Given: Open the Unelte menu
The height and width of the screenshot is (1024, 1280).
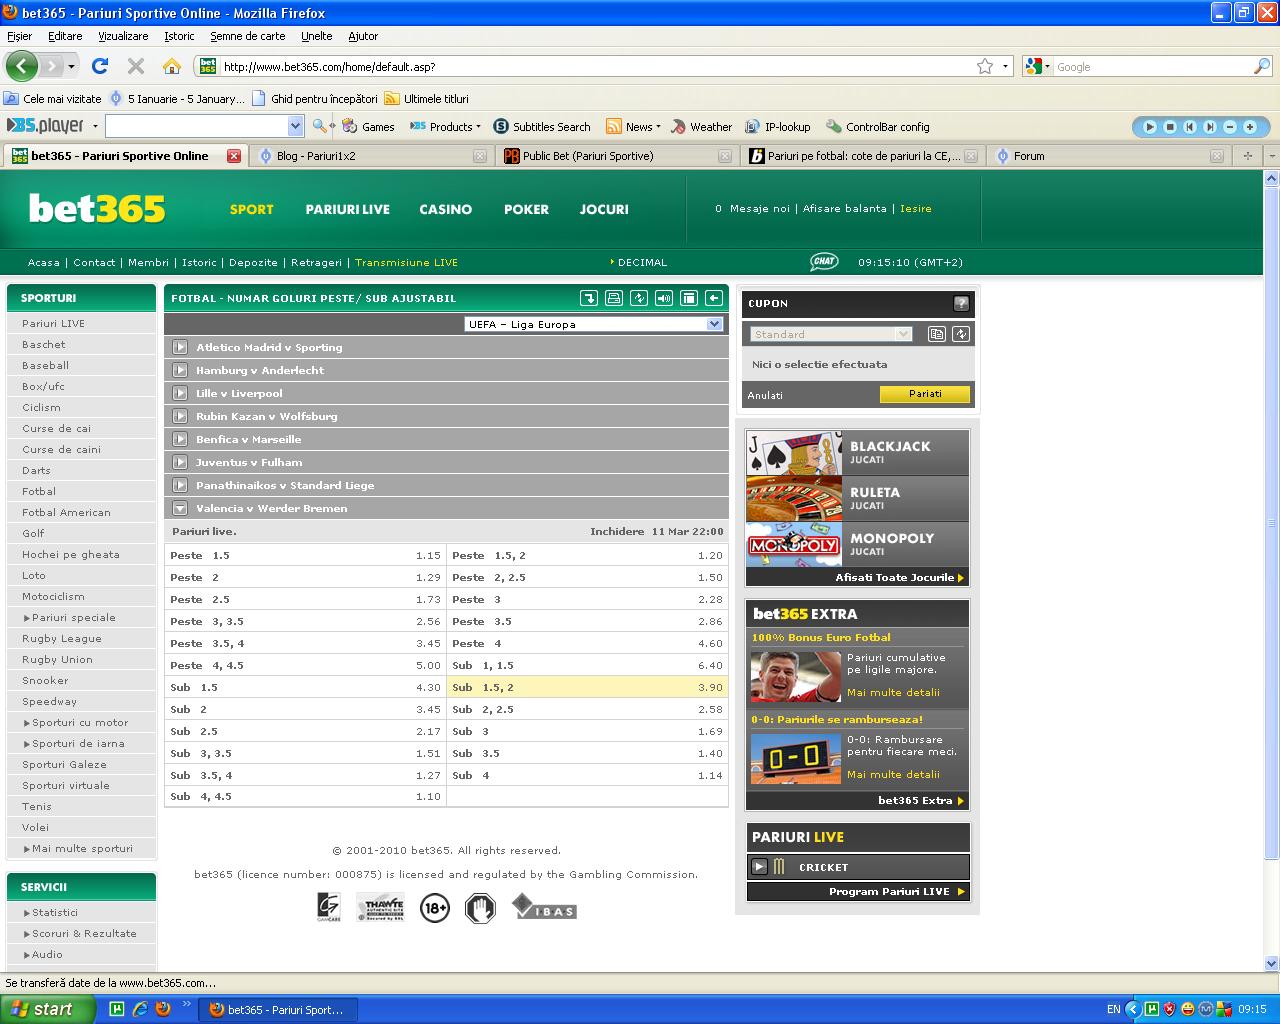Looking at the screenshot, I should (316, 36).
